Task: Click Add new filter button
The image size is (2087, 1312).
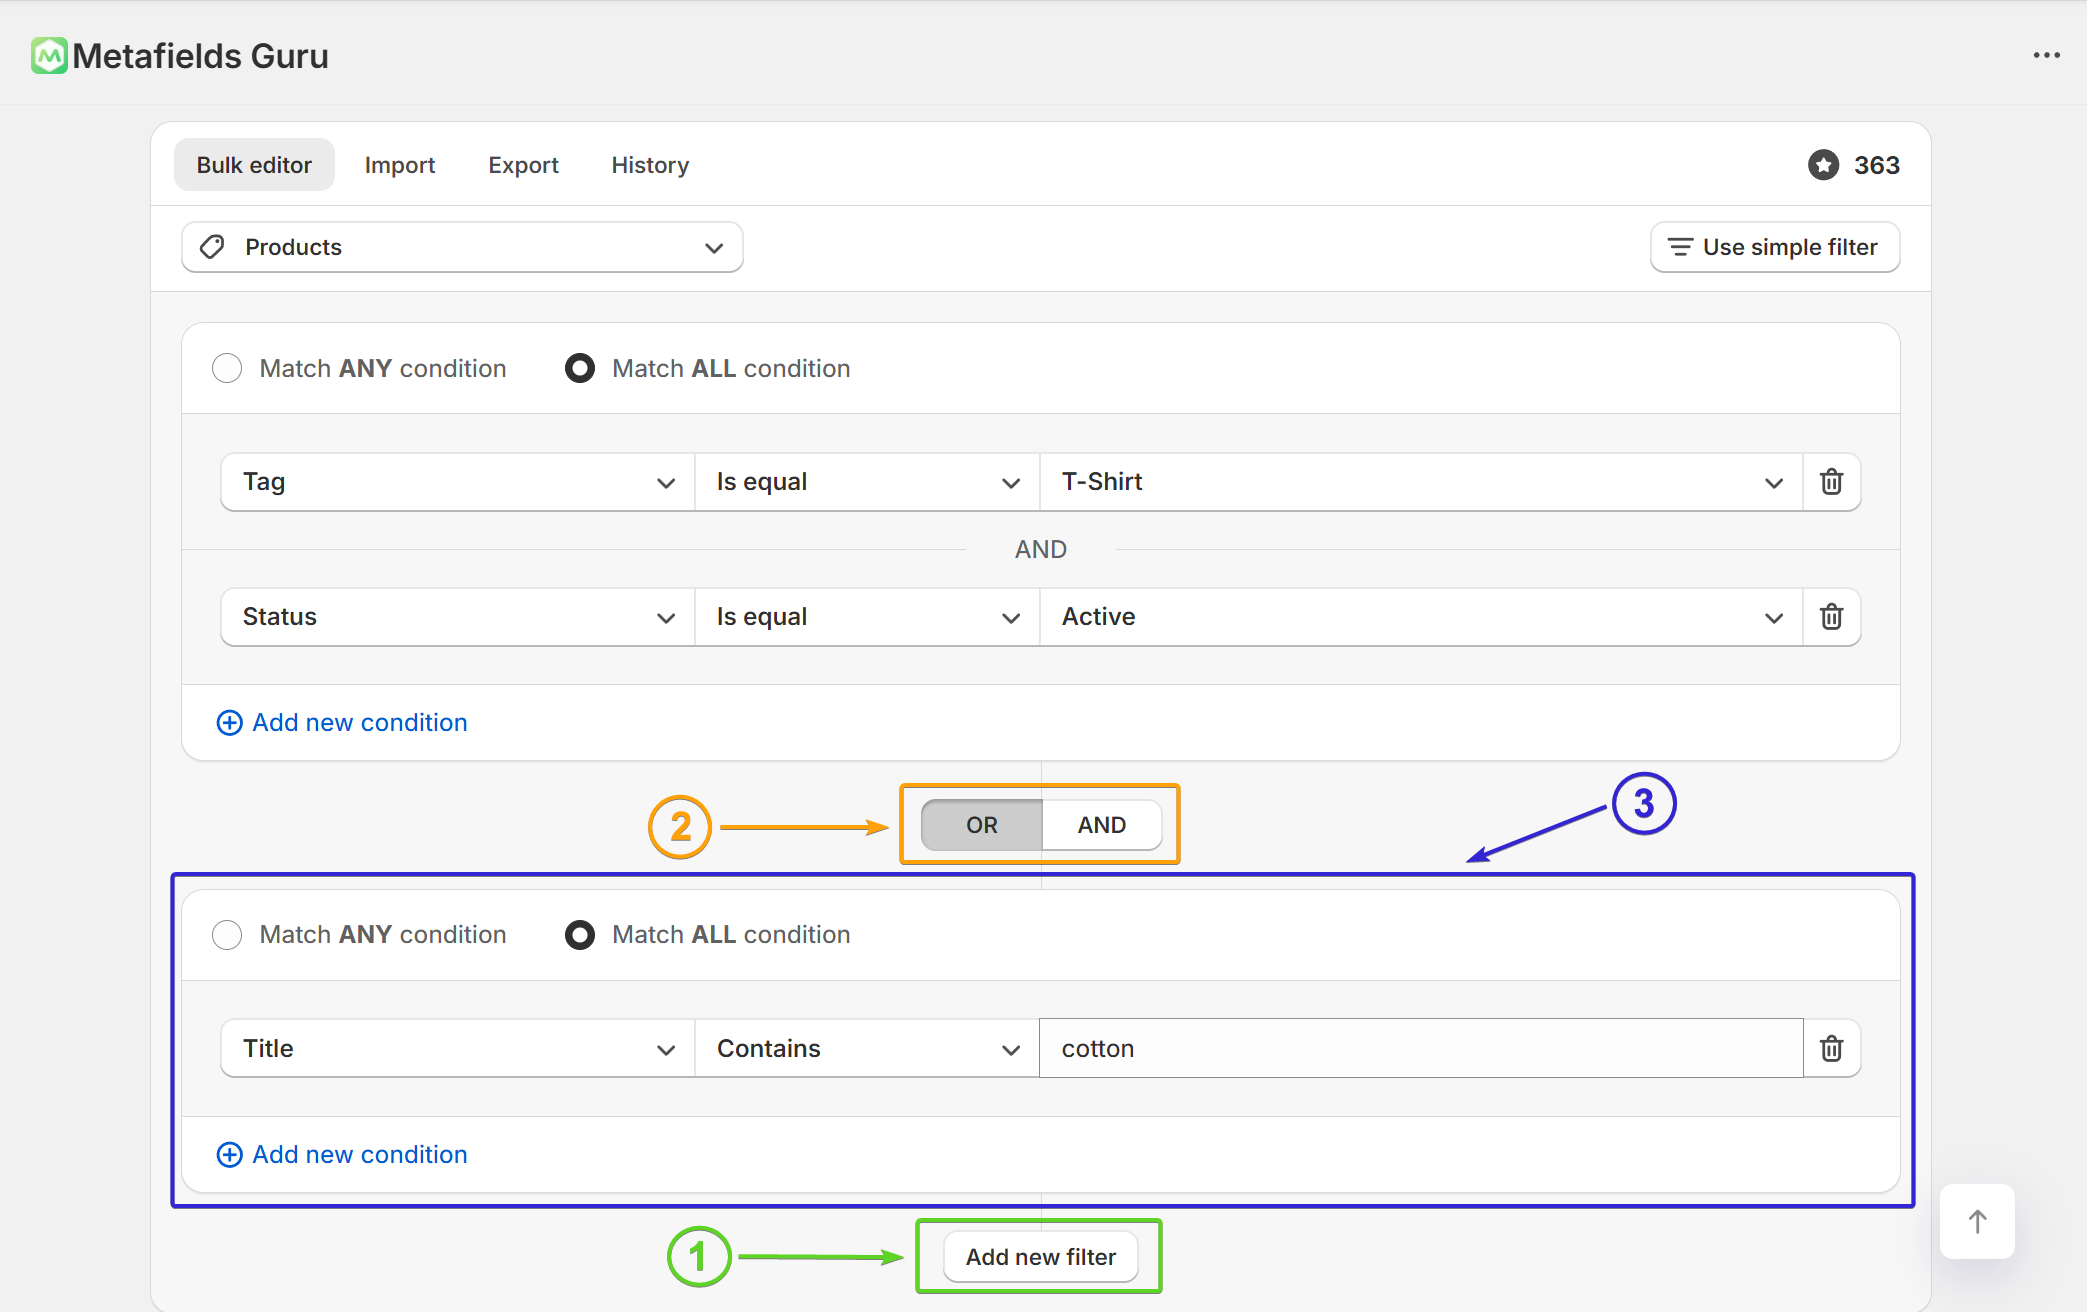Action: (x=1040, y=1257)
